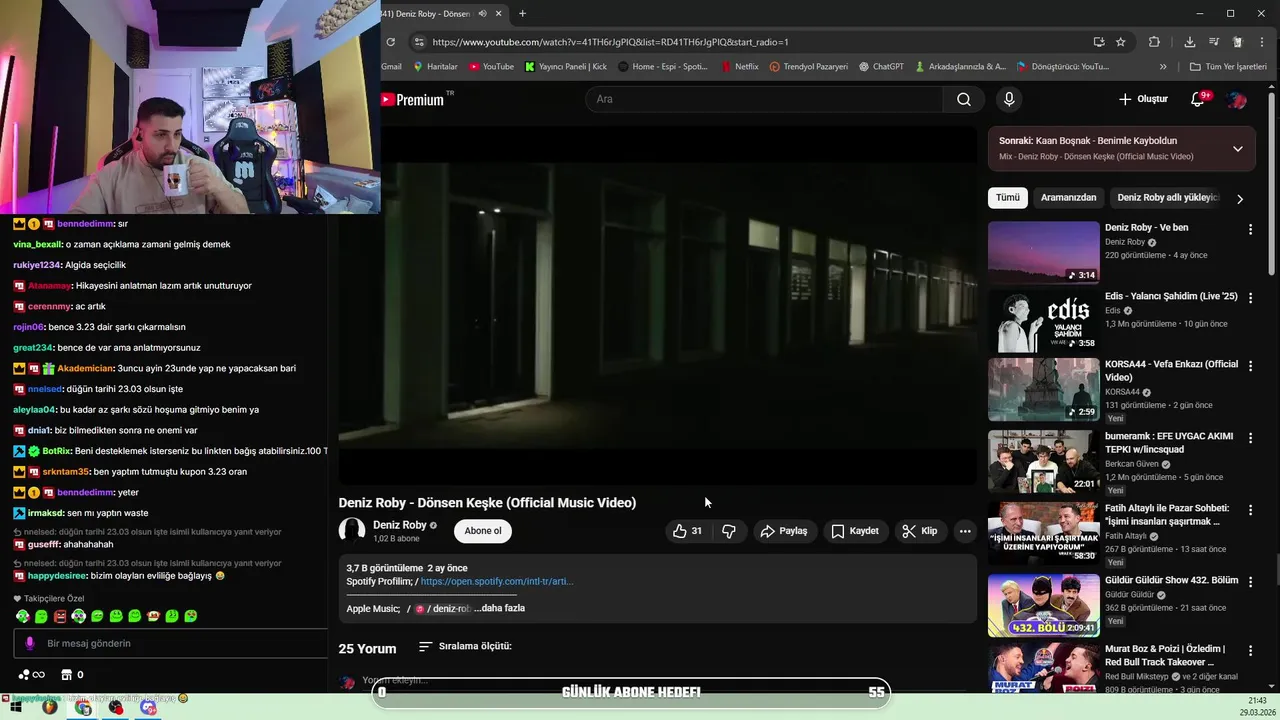Open KORSA44 Vefa Enkazı thumbnail
The height and width of the screenshot is (720, 1280).
(1043, 389)
